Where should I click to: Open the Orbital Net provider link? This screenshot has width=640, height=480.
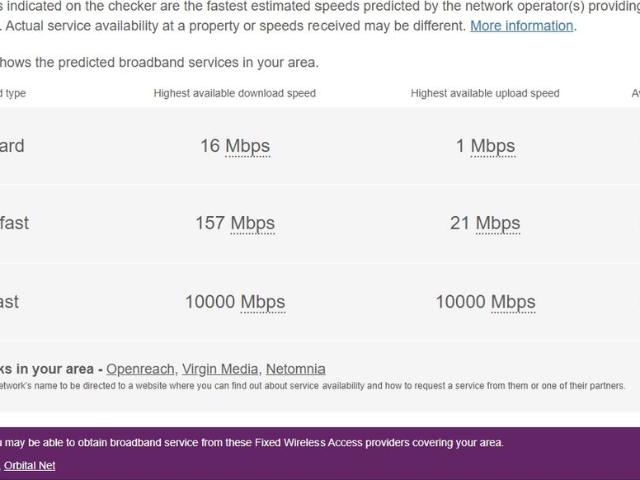pos(31,465)
